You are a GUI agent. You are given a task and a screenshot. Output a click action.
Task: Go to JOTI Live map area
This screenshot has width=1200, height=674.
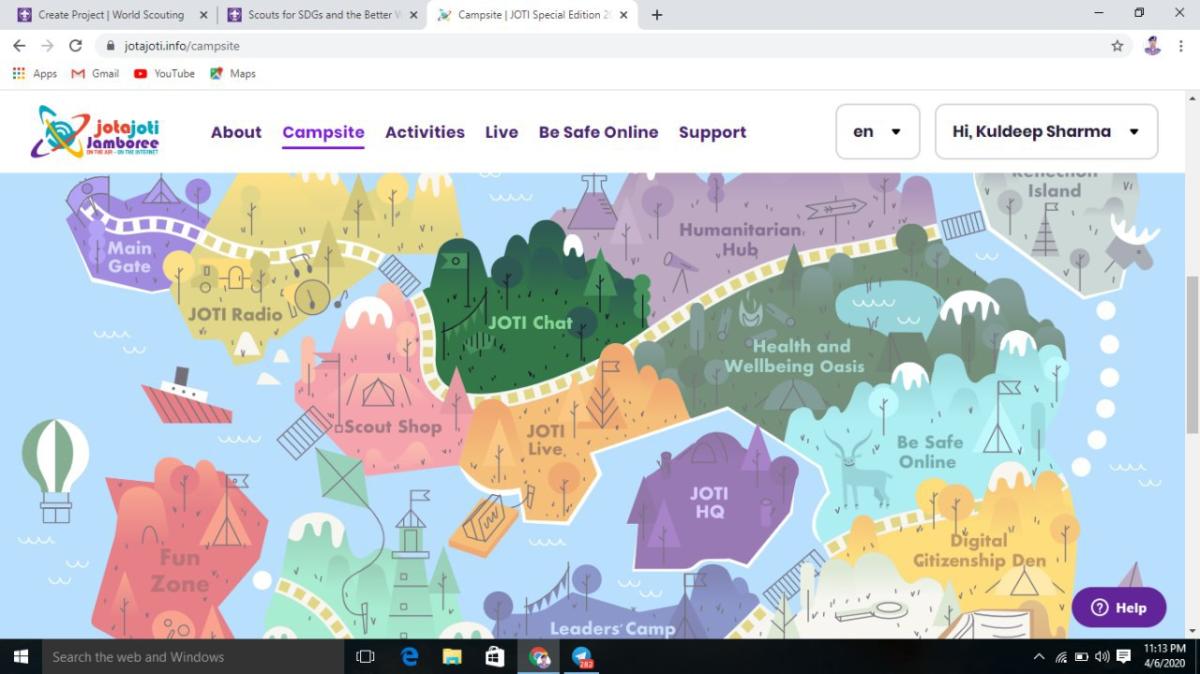pyautogui.click(x=545, y=440)
